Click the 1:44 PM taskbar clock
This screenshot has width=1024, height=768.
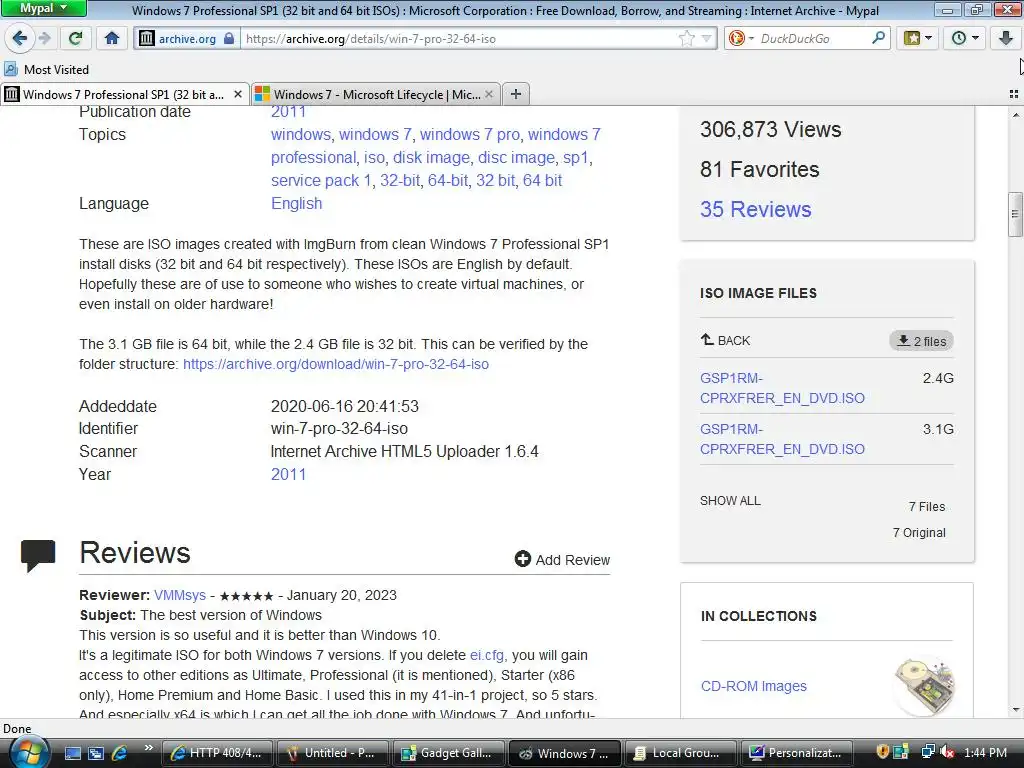point(985,753)
